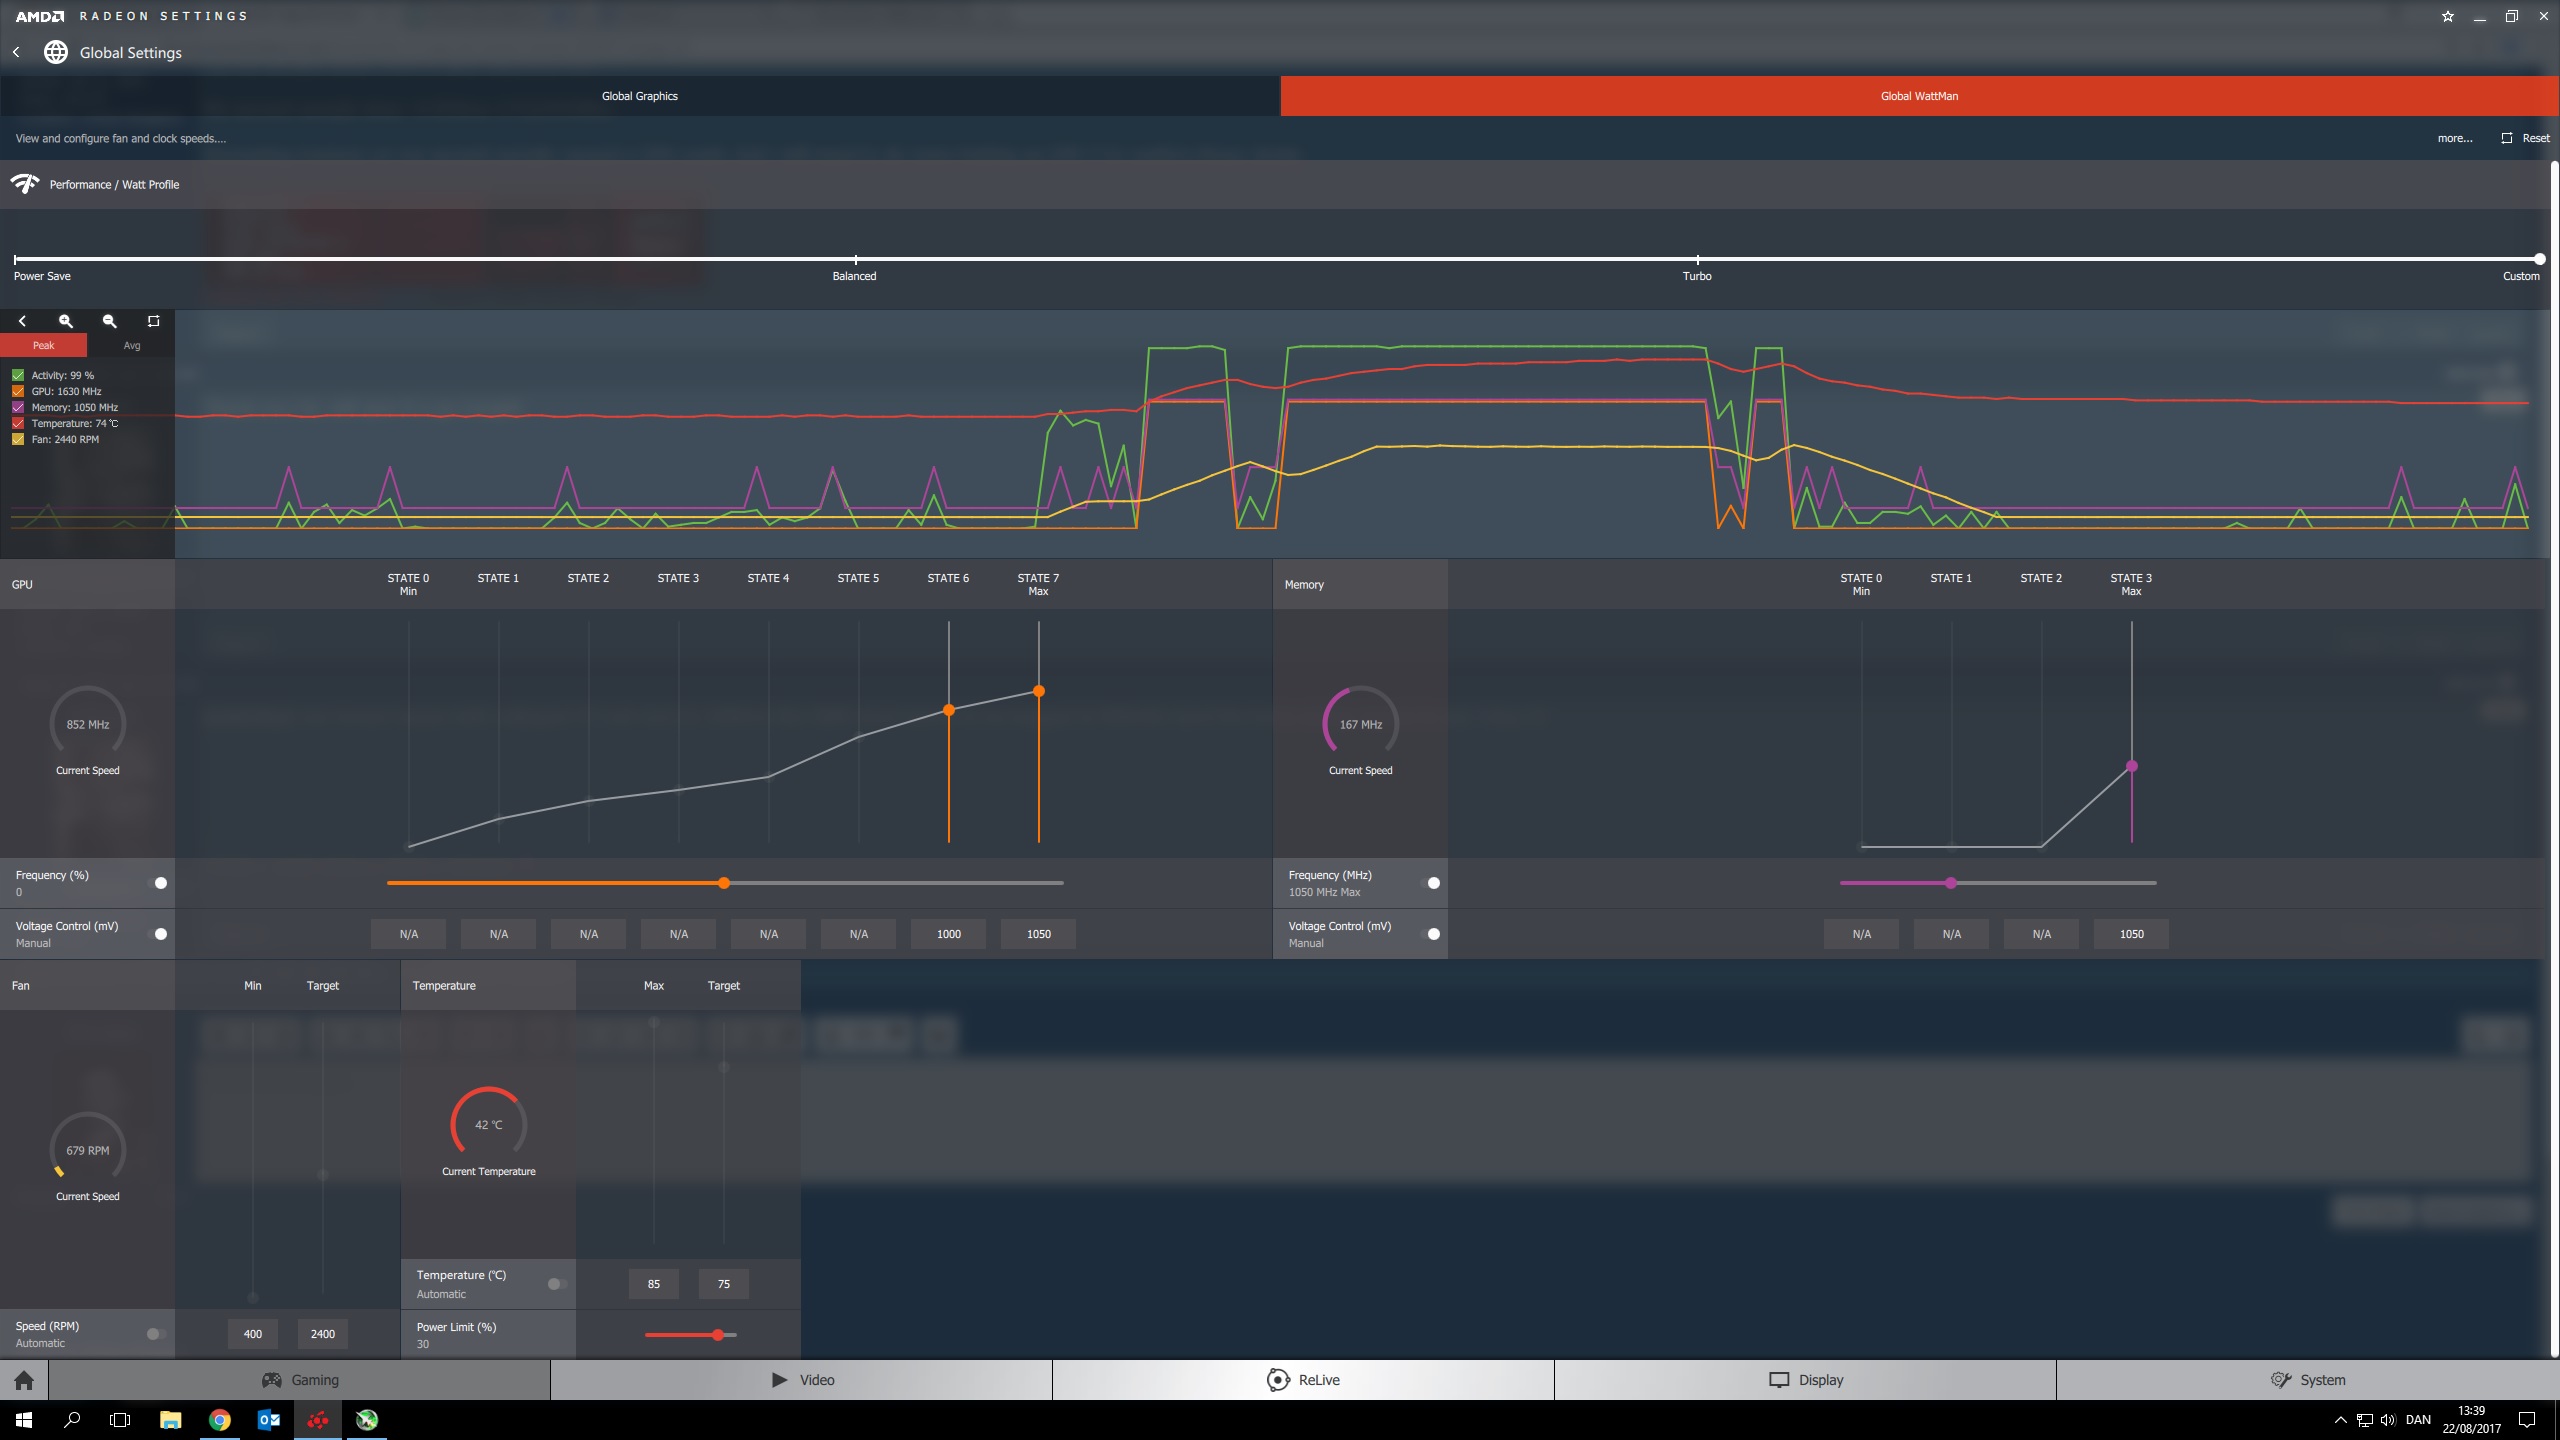Click the fan Min speed field 400

(x=253, y=1334)
